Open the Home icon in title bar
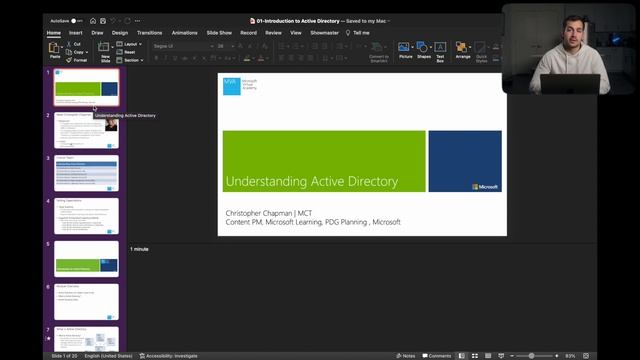The height and width of the screenshot is (360, 640). point(93,21)
